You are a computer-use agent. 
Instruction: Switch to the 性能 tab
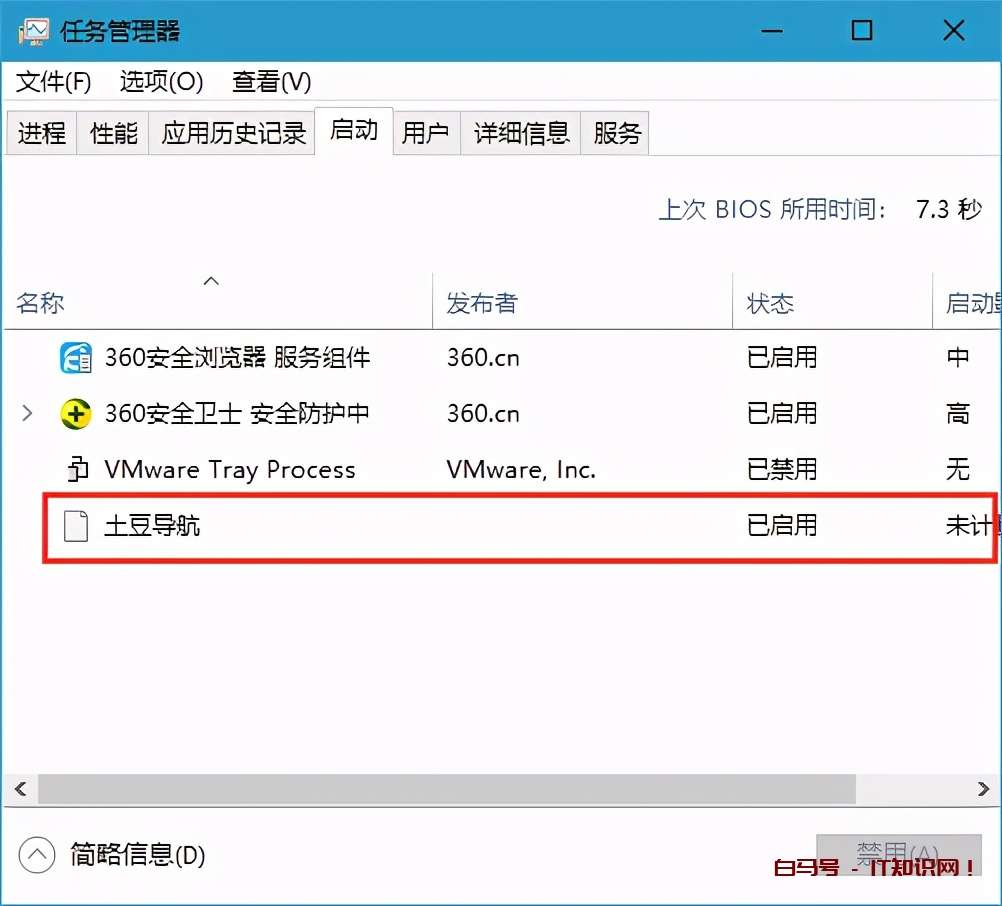coord(112,132)
